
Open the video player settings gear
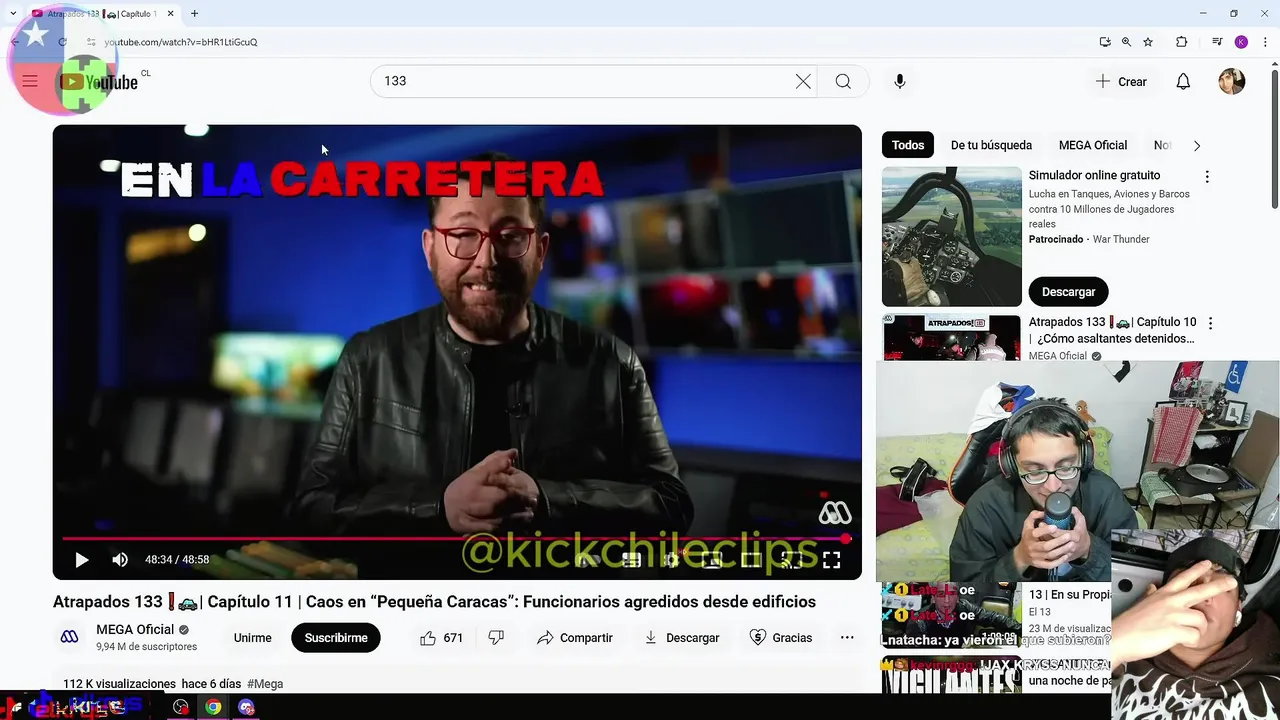tap(671, 560)
